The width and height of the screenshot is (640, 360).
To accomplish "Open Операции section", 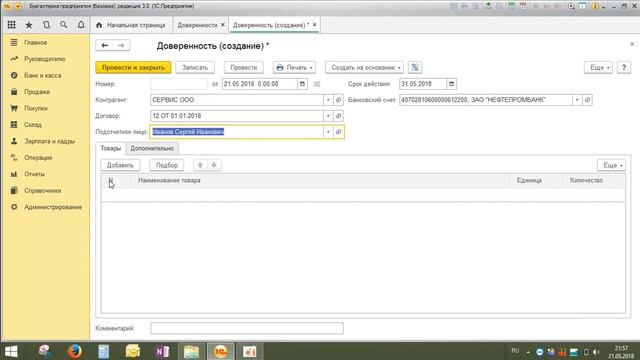I will [x=38, y=158].
